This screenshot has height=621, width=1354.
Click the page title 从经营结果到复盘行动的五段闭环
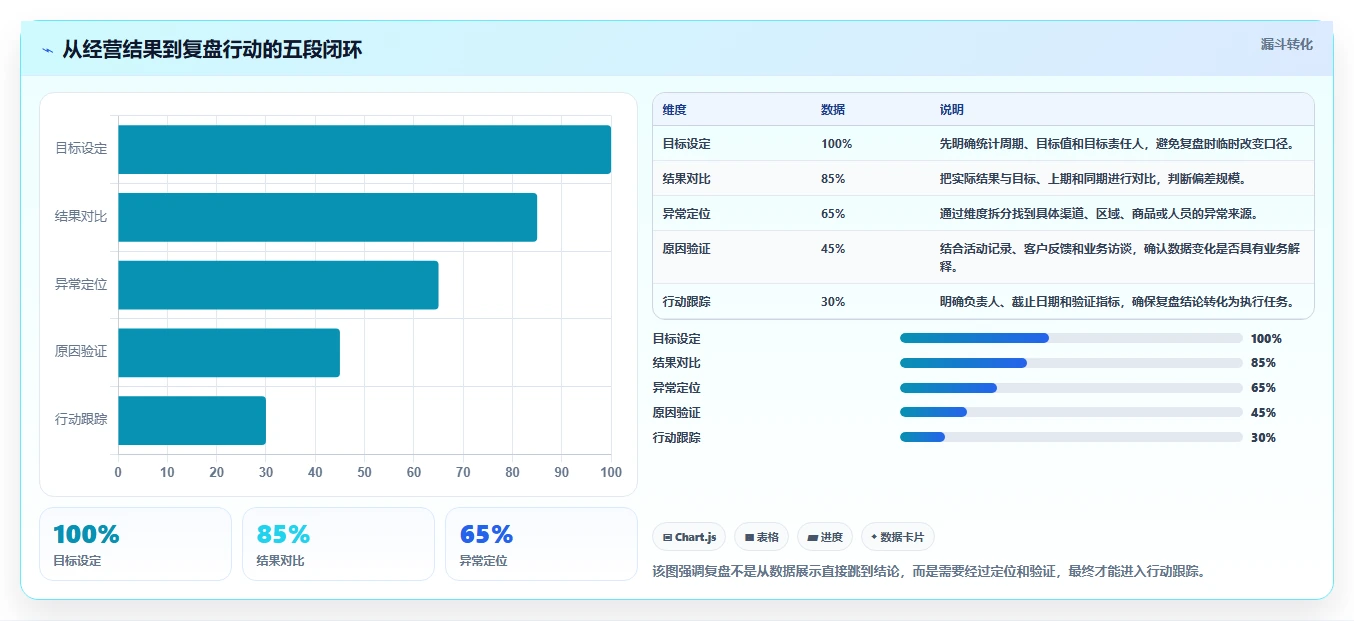(212, 50)
